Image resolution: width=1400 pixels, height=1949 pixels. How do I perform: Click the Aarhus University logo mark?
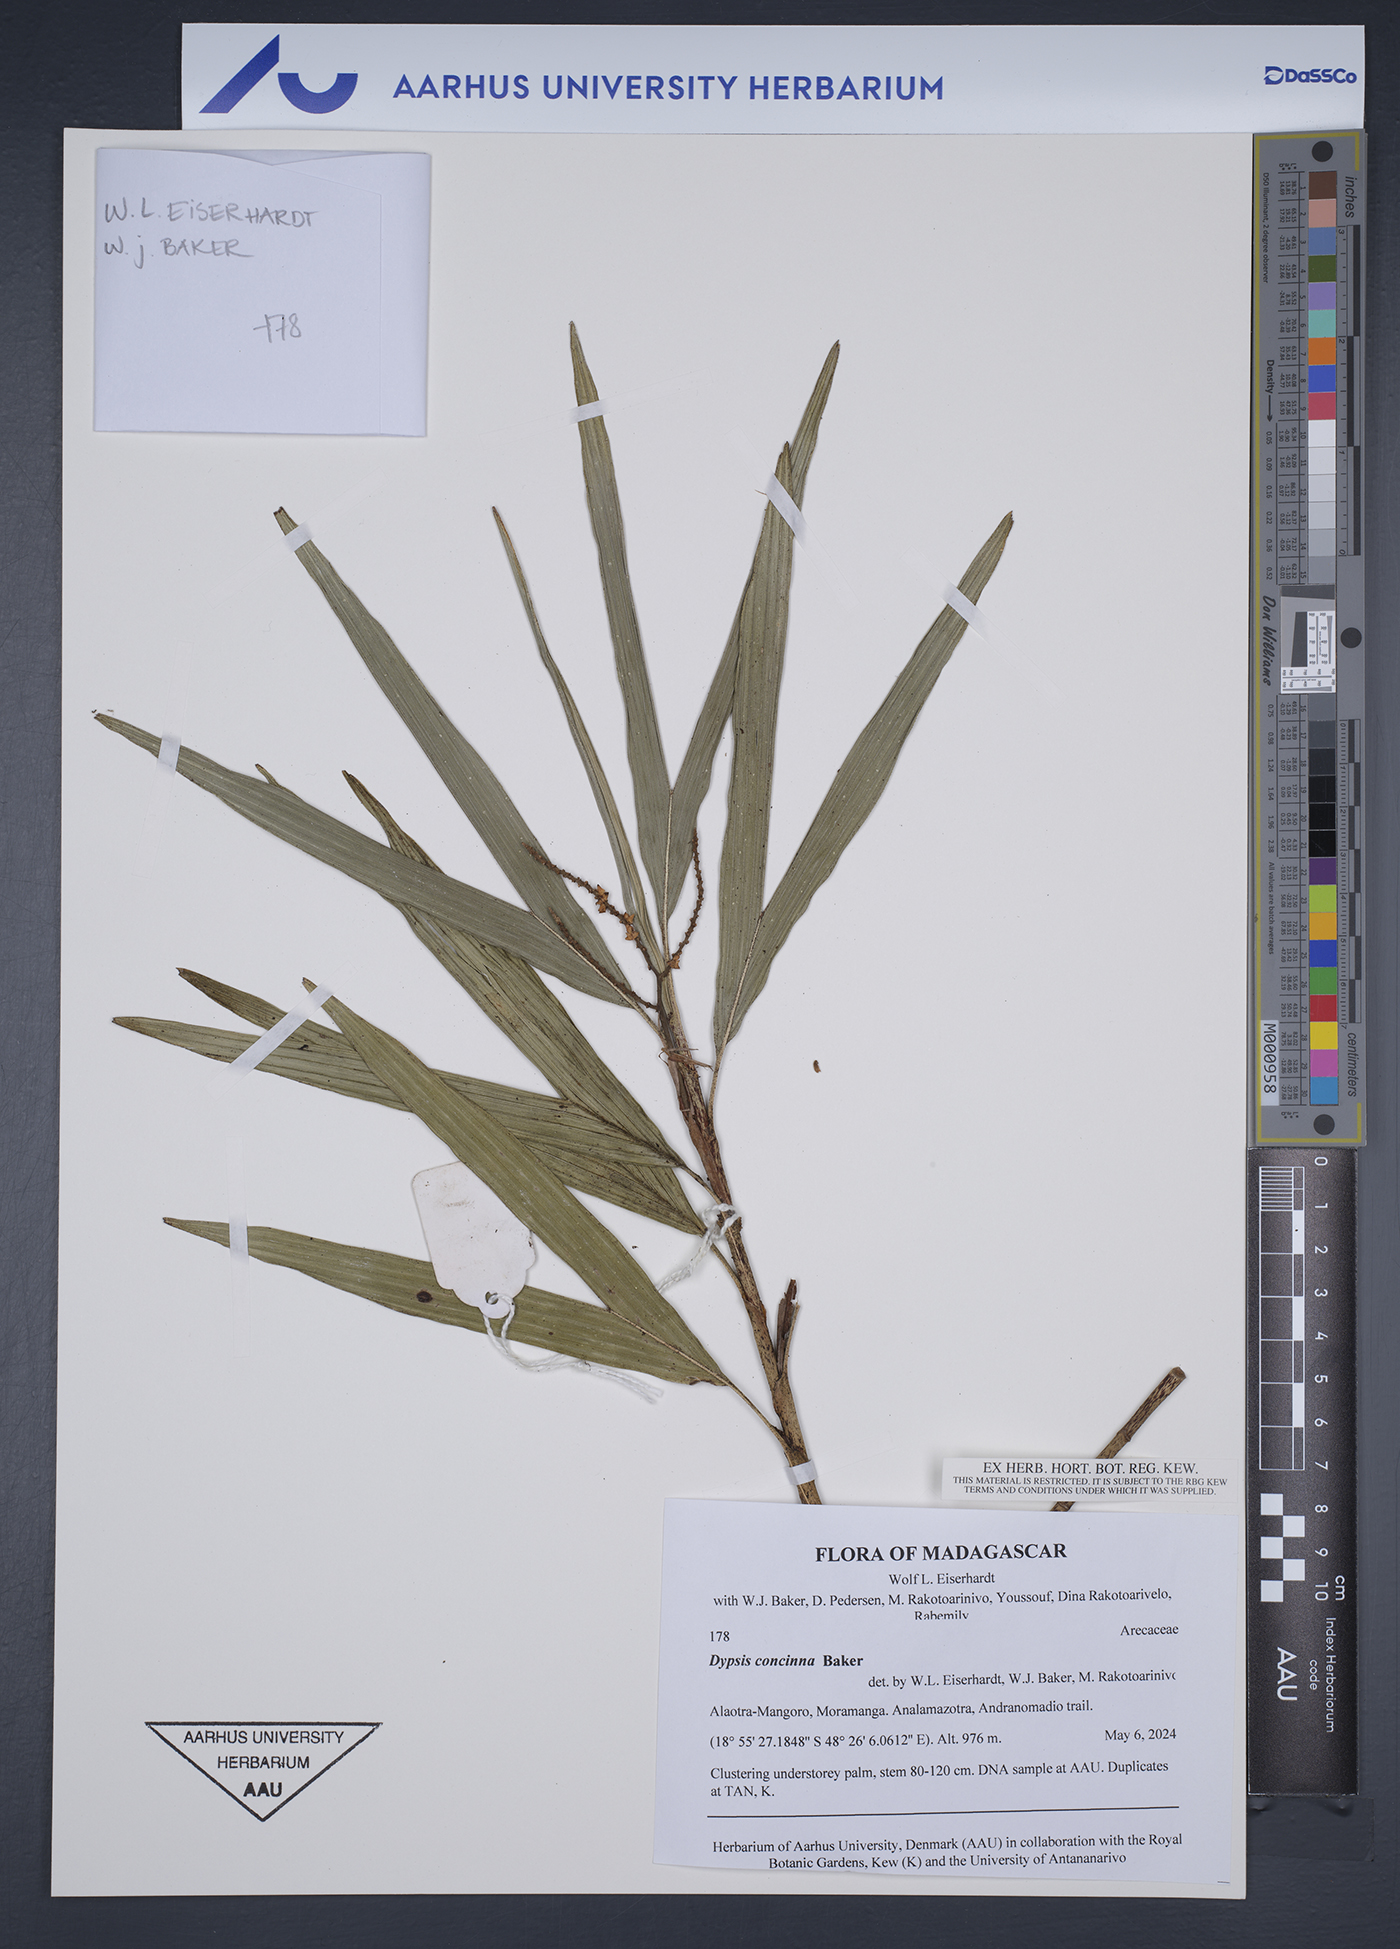277,78
